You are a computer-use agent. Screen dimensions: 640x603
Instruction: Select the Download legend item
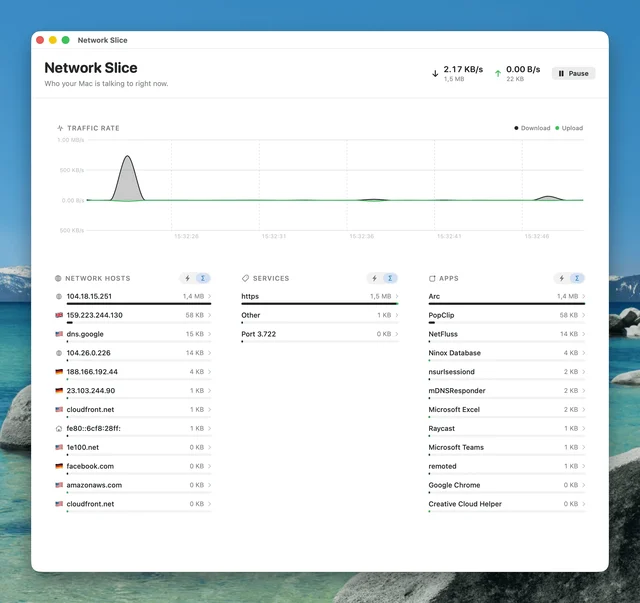coord(532,128)
